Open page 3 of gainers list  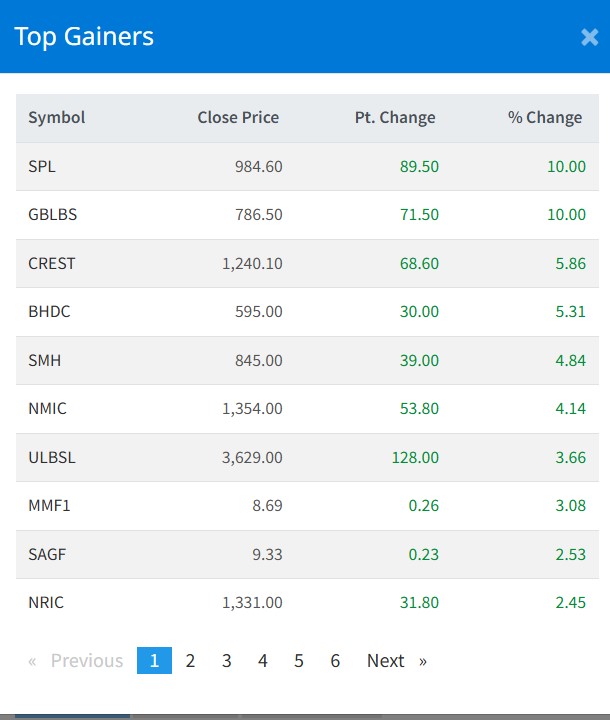227,661
